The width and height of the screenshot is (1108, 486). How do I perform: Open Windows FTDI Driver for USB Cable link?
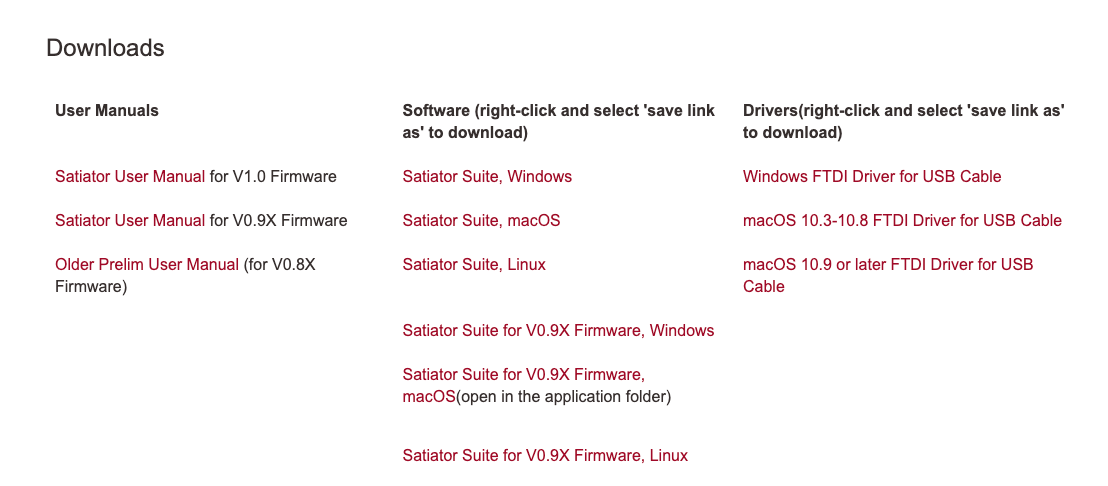pyautogui.click(x=872, y=177)
